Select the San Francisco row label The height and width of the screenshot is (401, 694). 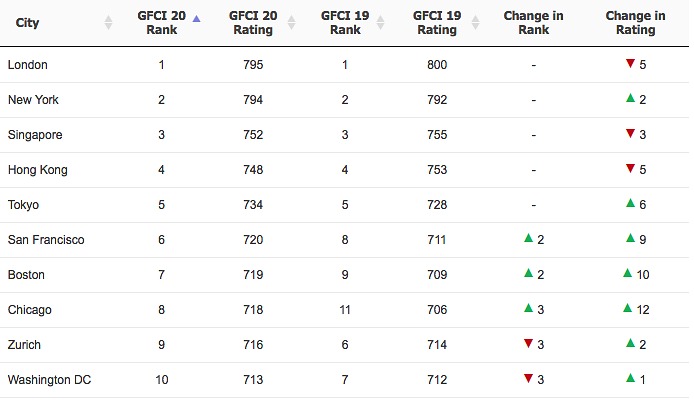point(46,240)
